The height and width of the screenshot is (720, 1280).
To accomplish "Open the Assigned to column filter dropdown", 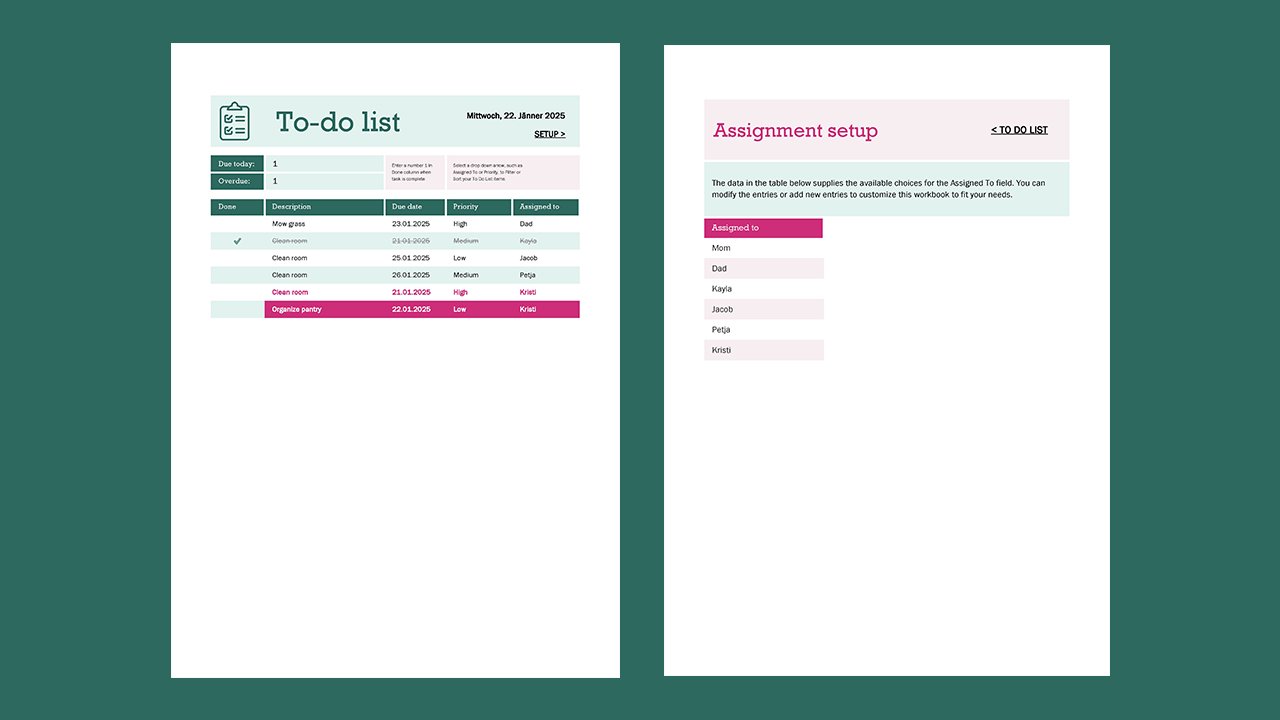I will point(545,207).
